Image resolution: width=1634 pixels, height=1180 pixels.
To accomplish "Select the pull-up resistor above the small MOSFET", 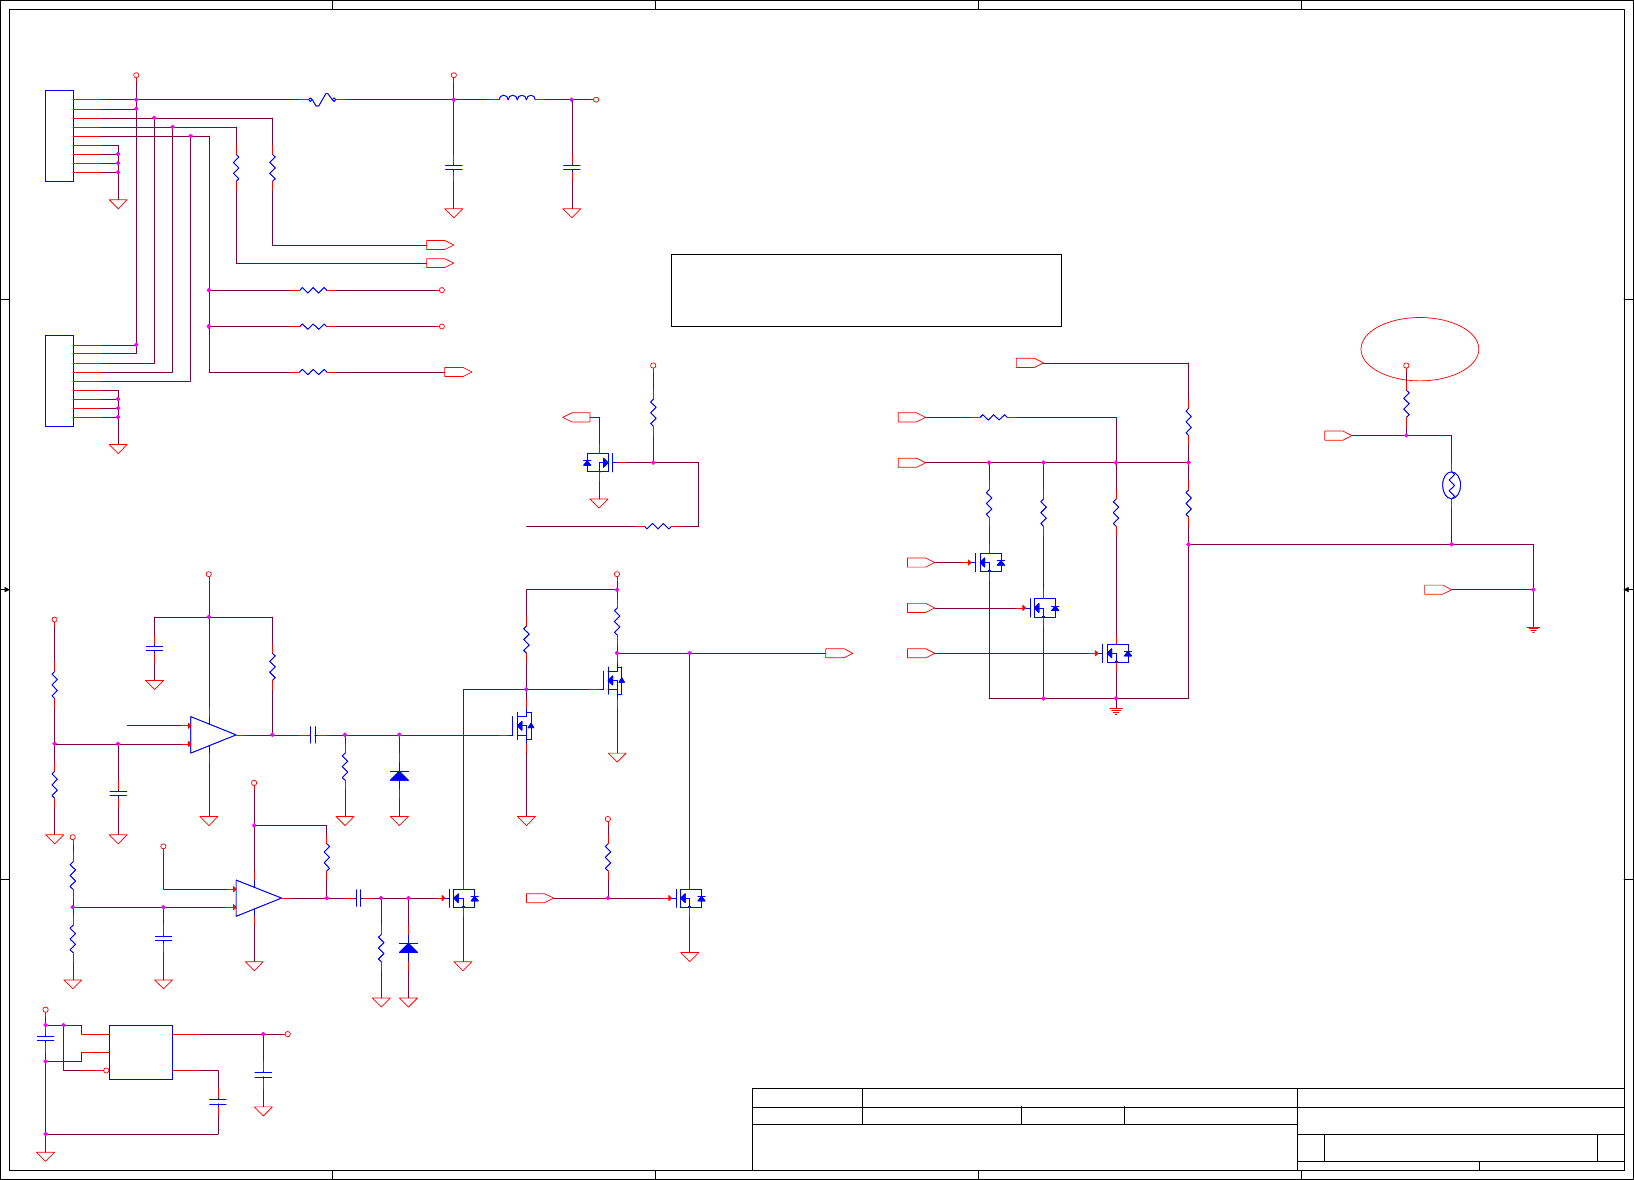I will (653, 413).
